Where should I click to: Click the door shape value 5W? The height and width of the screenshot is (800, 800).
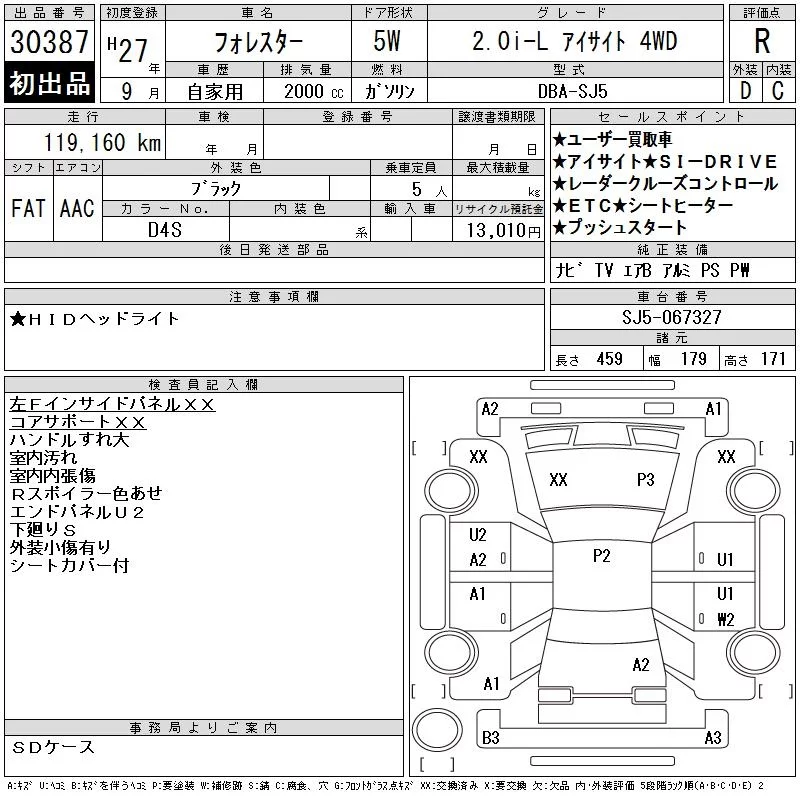pos(387,41)
